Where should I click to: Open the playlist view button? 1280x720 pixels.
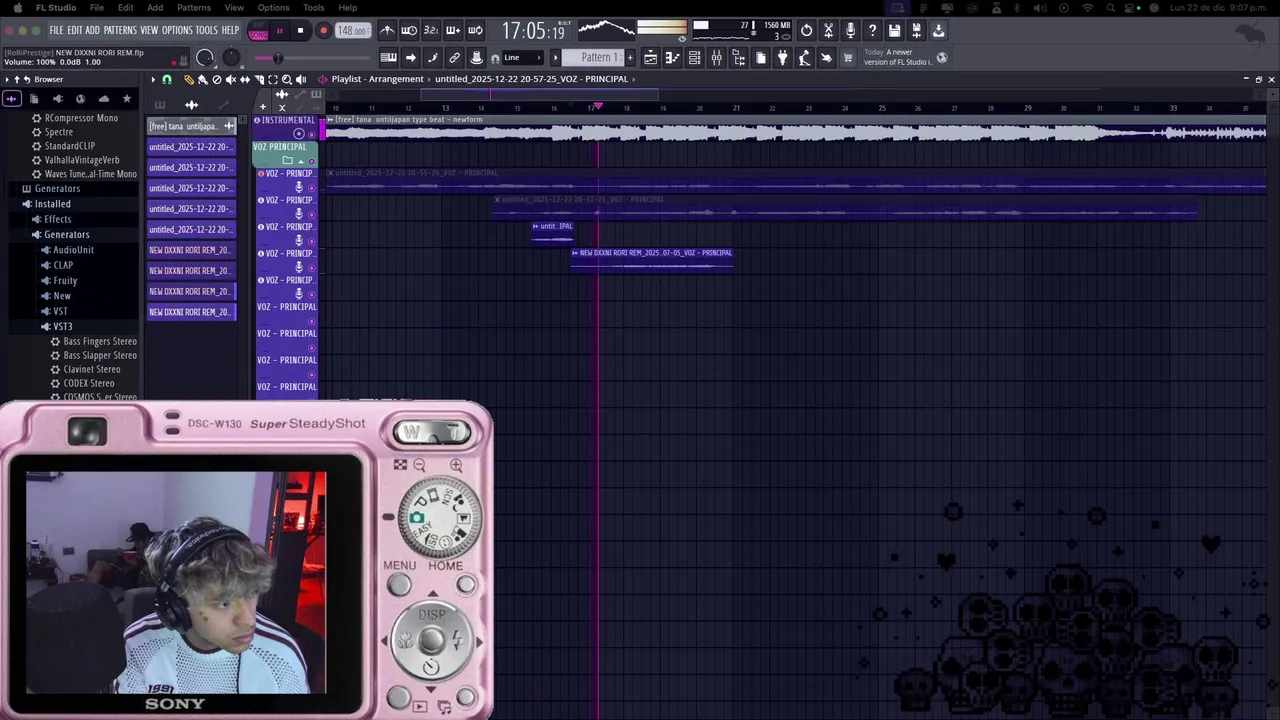click(650, 58)
